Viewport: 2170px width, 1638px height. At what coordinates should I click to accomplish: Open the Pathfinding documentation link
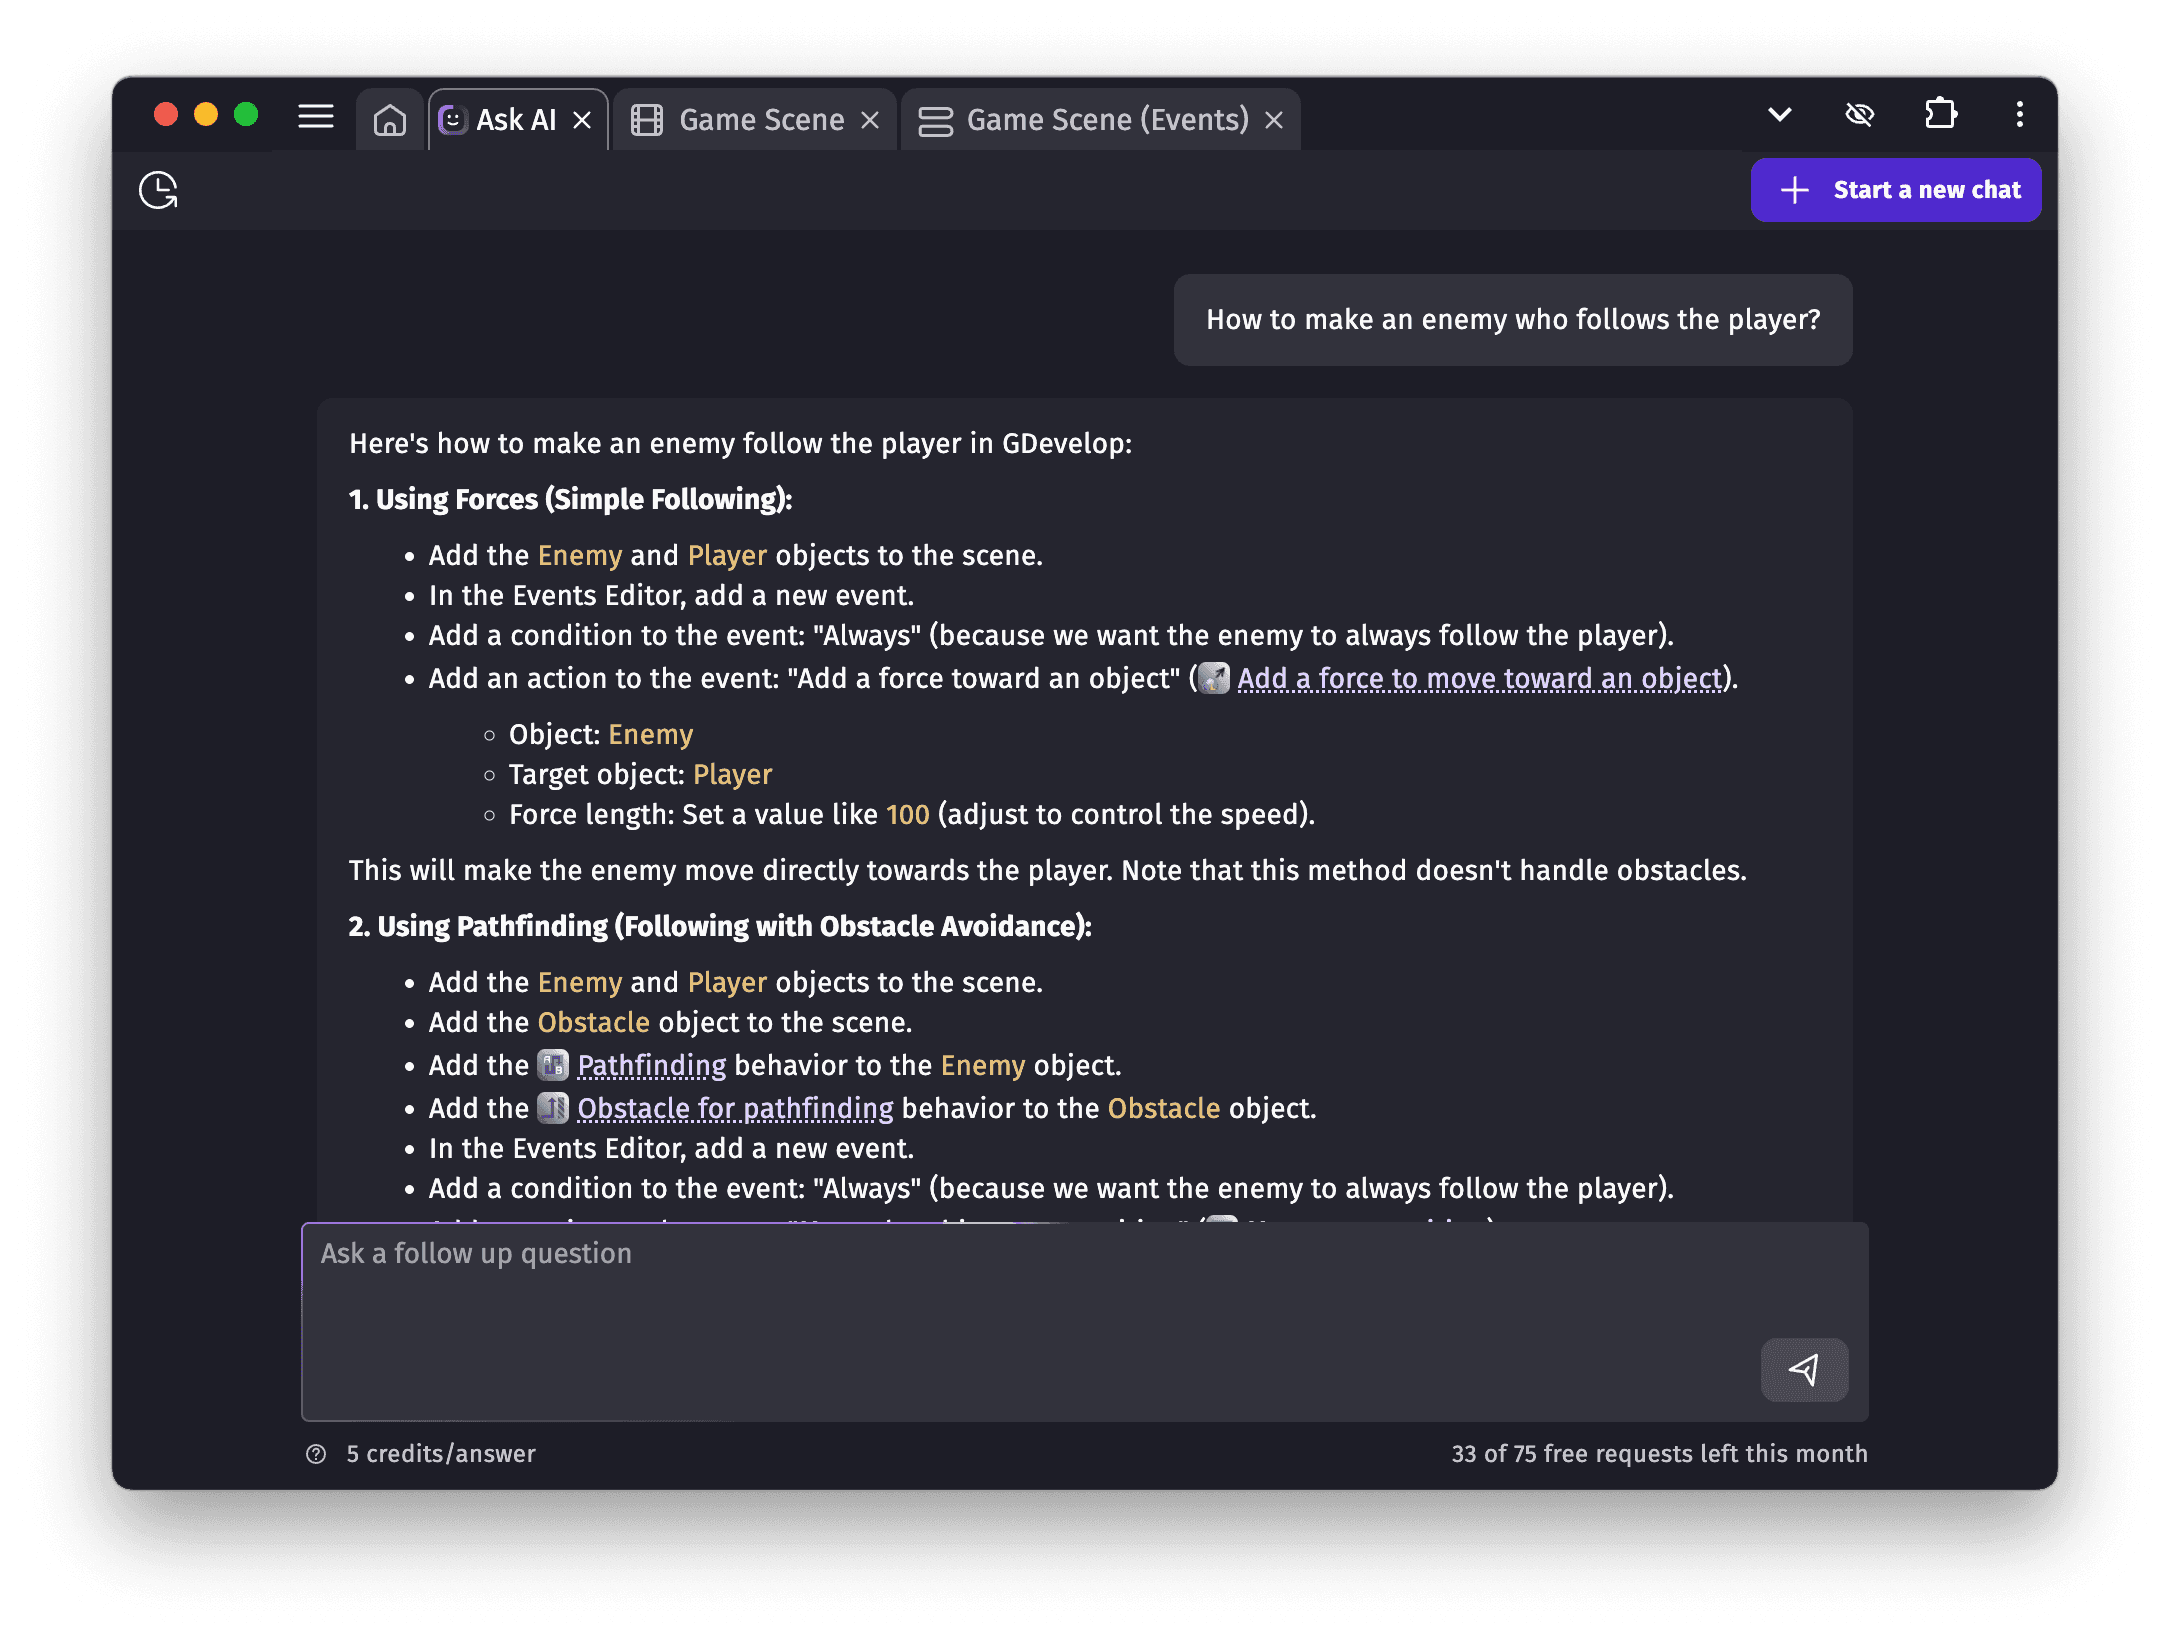click(x=652, y=1066)
